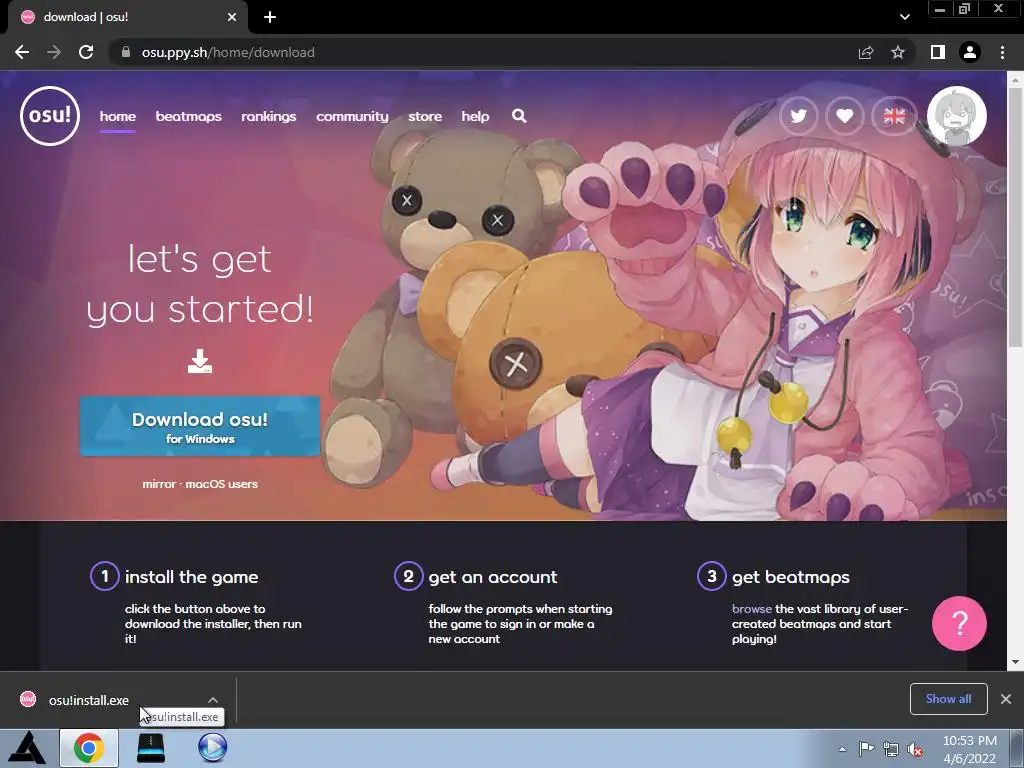Open the Chrome three-dot menu
Viewport: 1024px width, 768px height.
[x=1002, y=52]
